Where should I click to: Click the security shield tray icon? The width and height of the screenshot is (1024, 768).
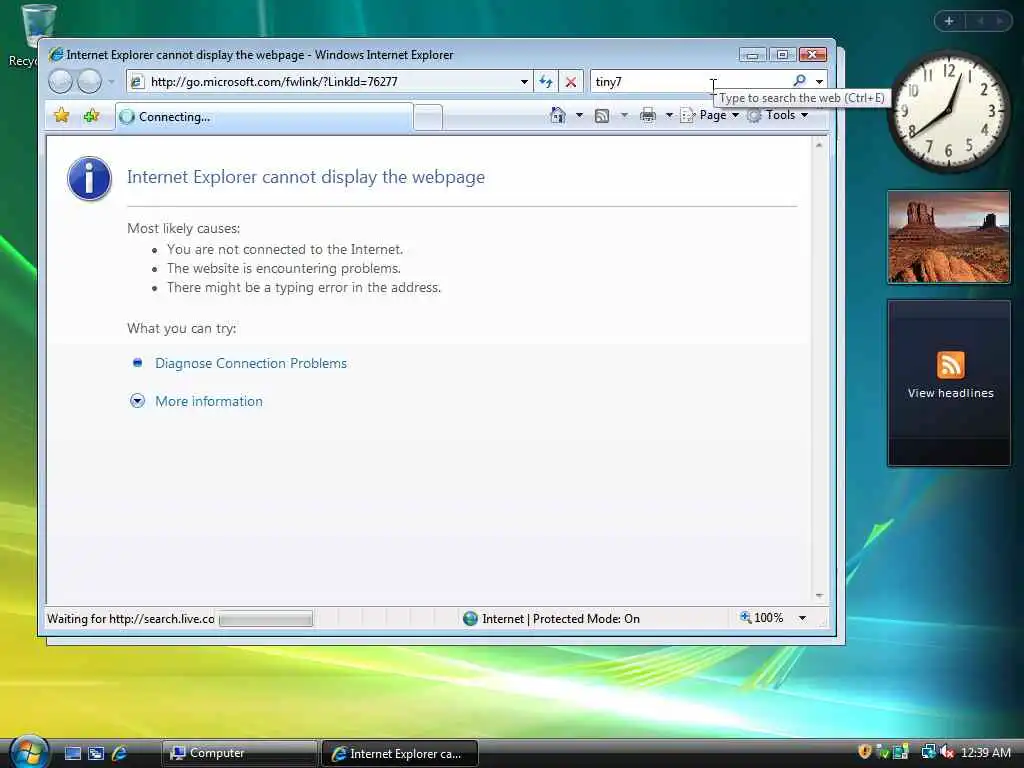pyautogui.click(x=865, y=752)
